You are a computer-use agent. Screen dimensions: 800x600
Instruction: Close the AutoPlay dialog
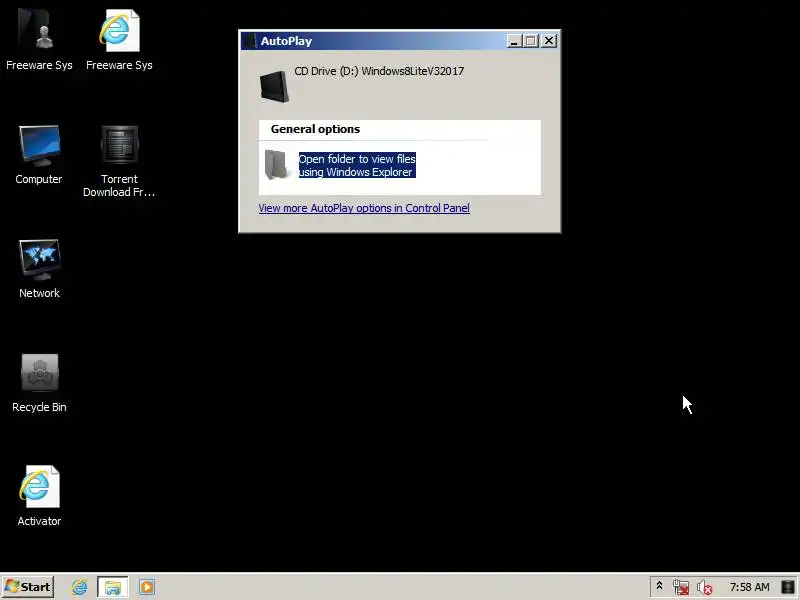(x=548, y=41)
